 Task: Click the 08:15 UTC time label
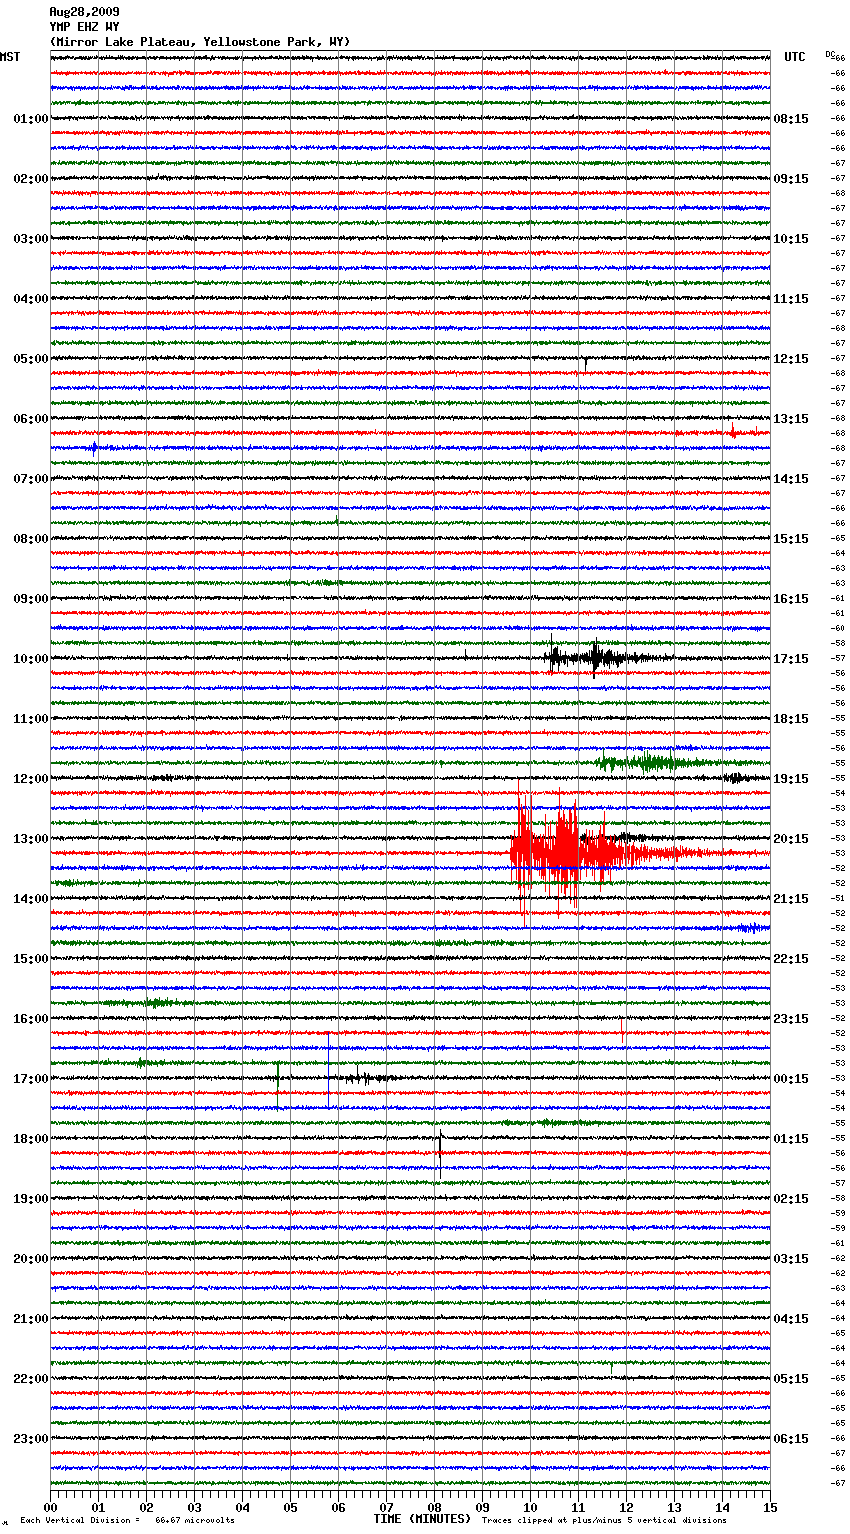[791, 119]
